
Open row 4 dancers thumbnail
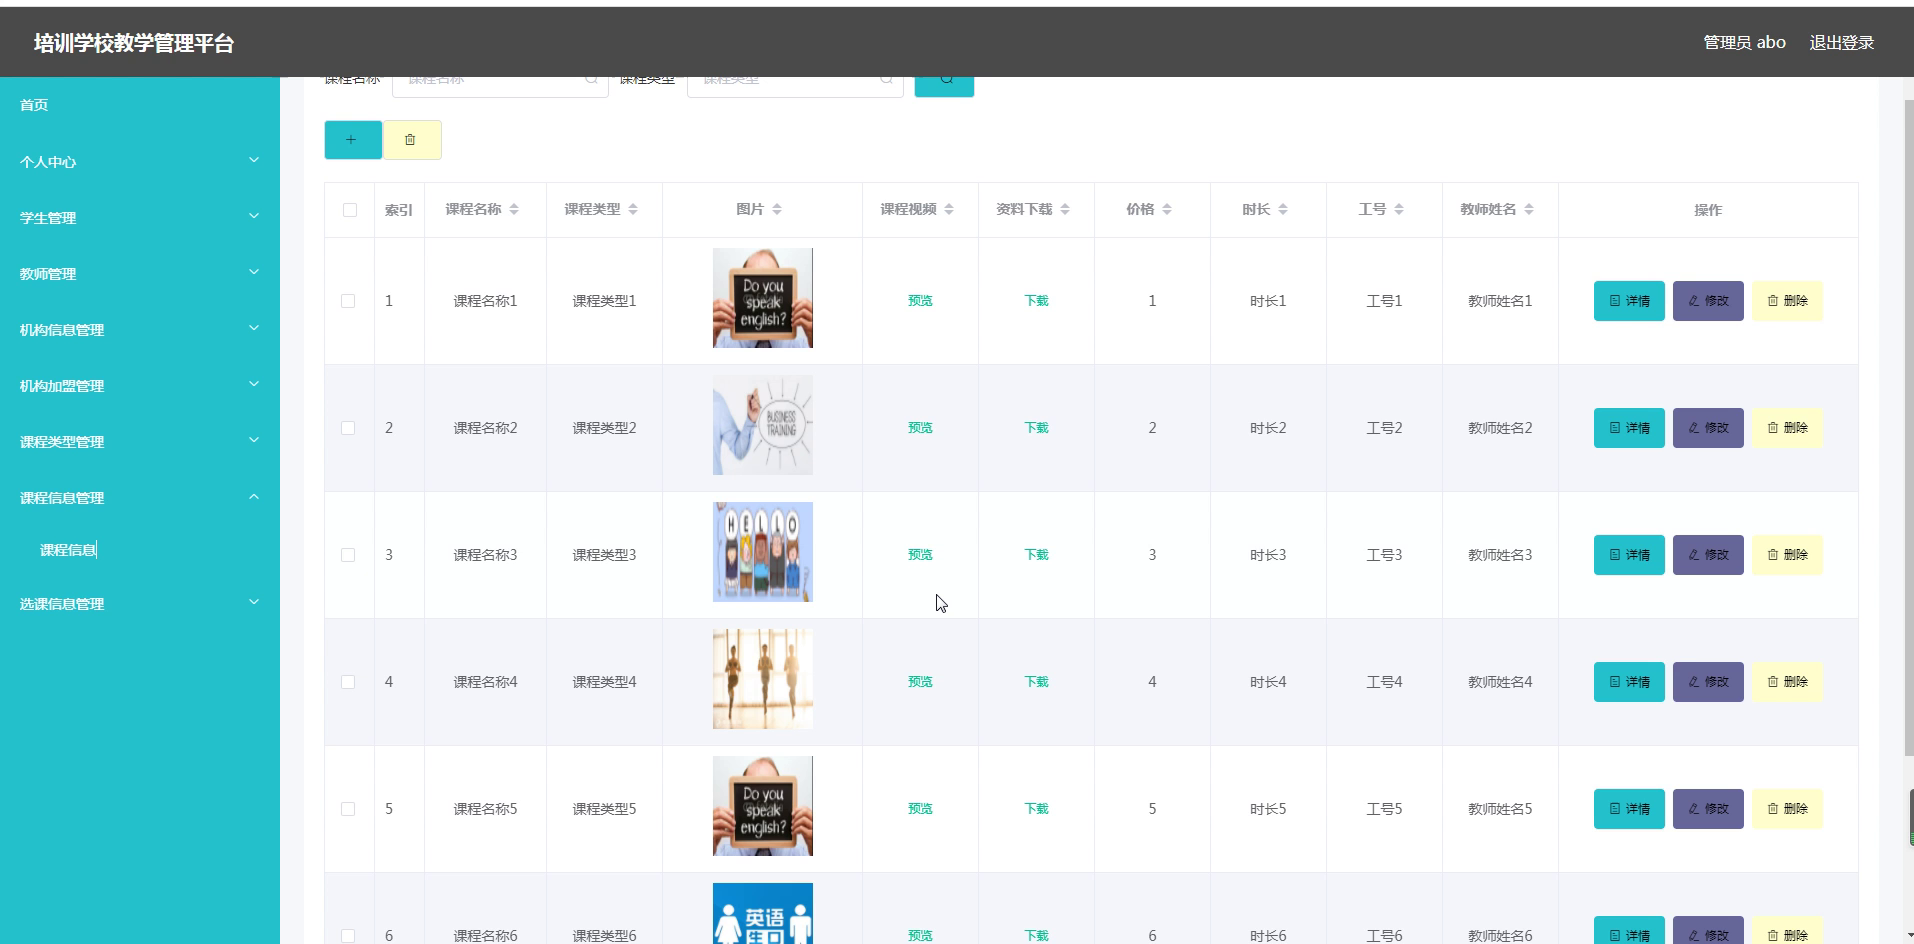[763, 679]
